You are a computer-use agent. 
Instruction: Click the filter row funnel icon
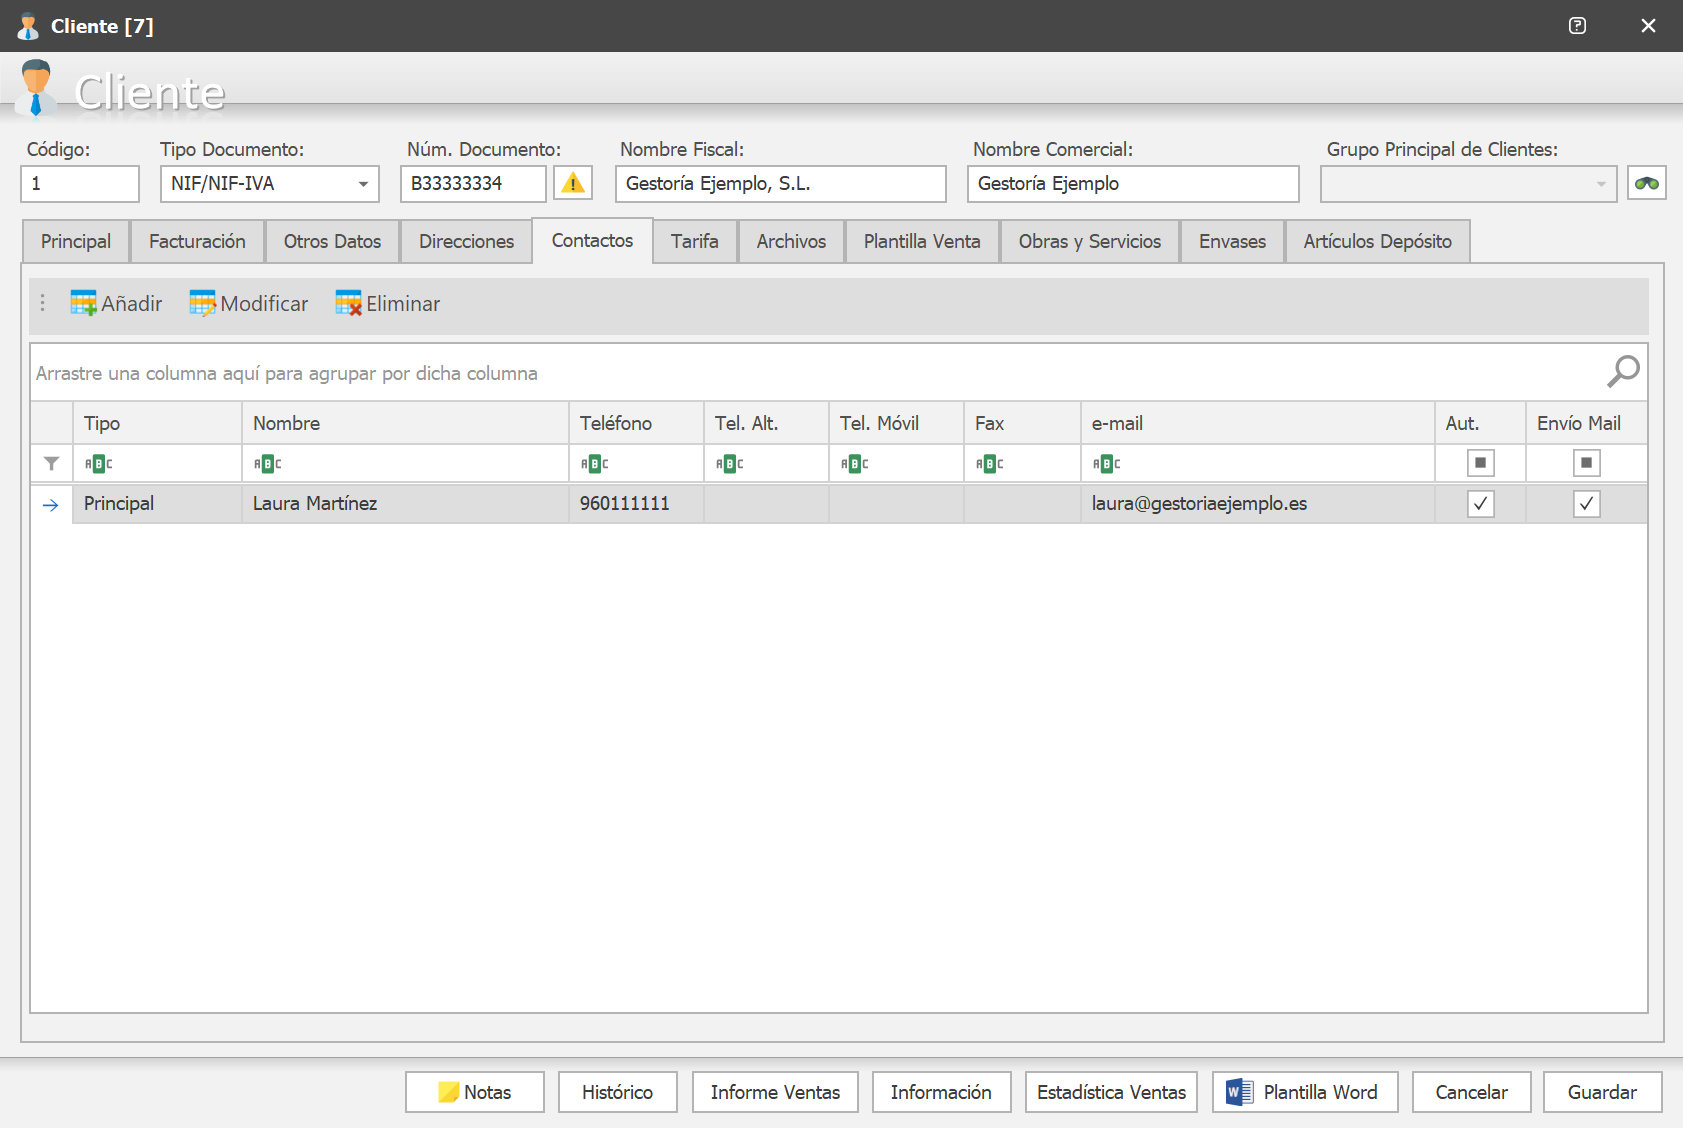point(51,463)
